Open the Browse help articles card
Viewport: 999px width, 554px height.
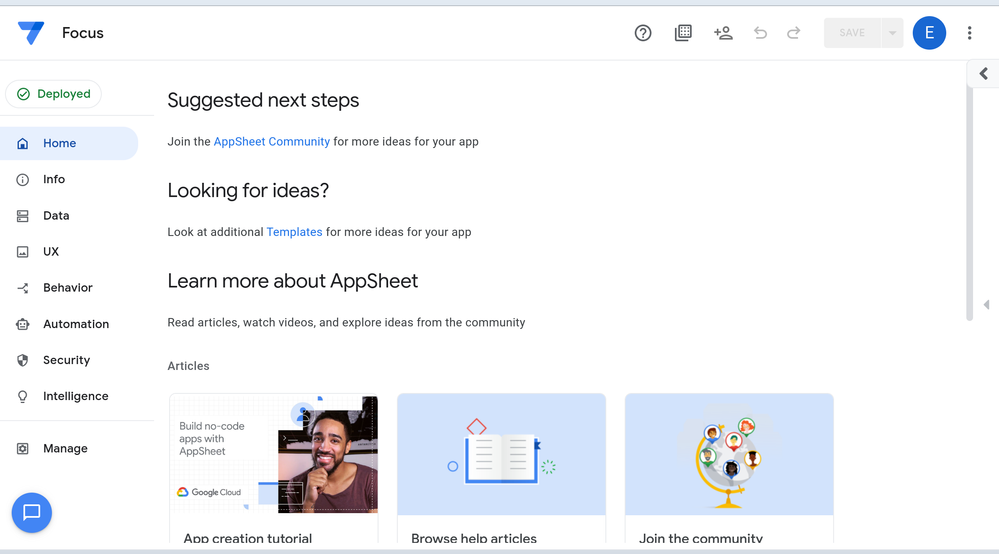tap(501, 468)
